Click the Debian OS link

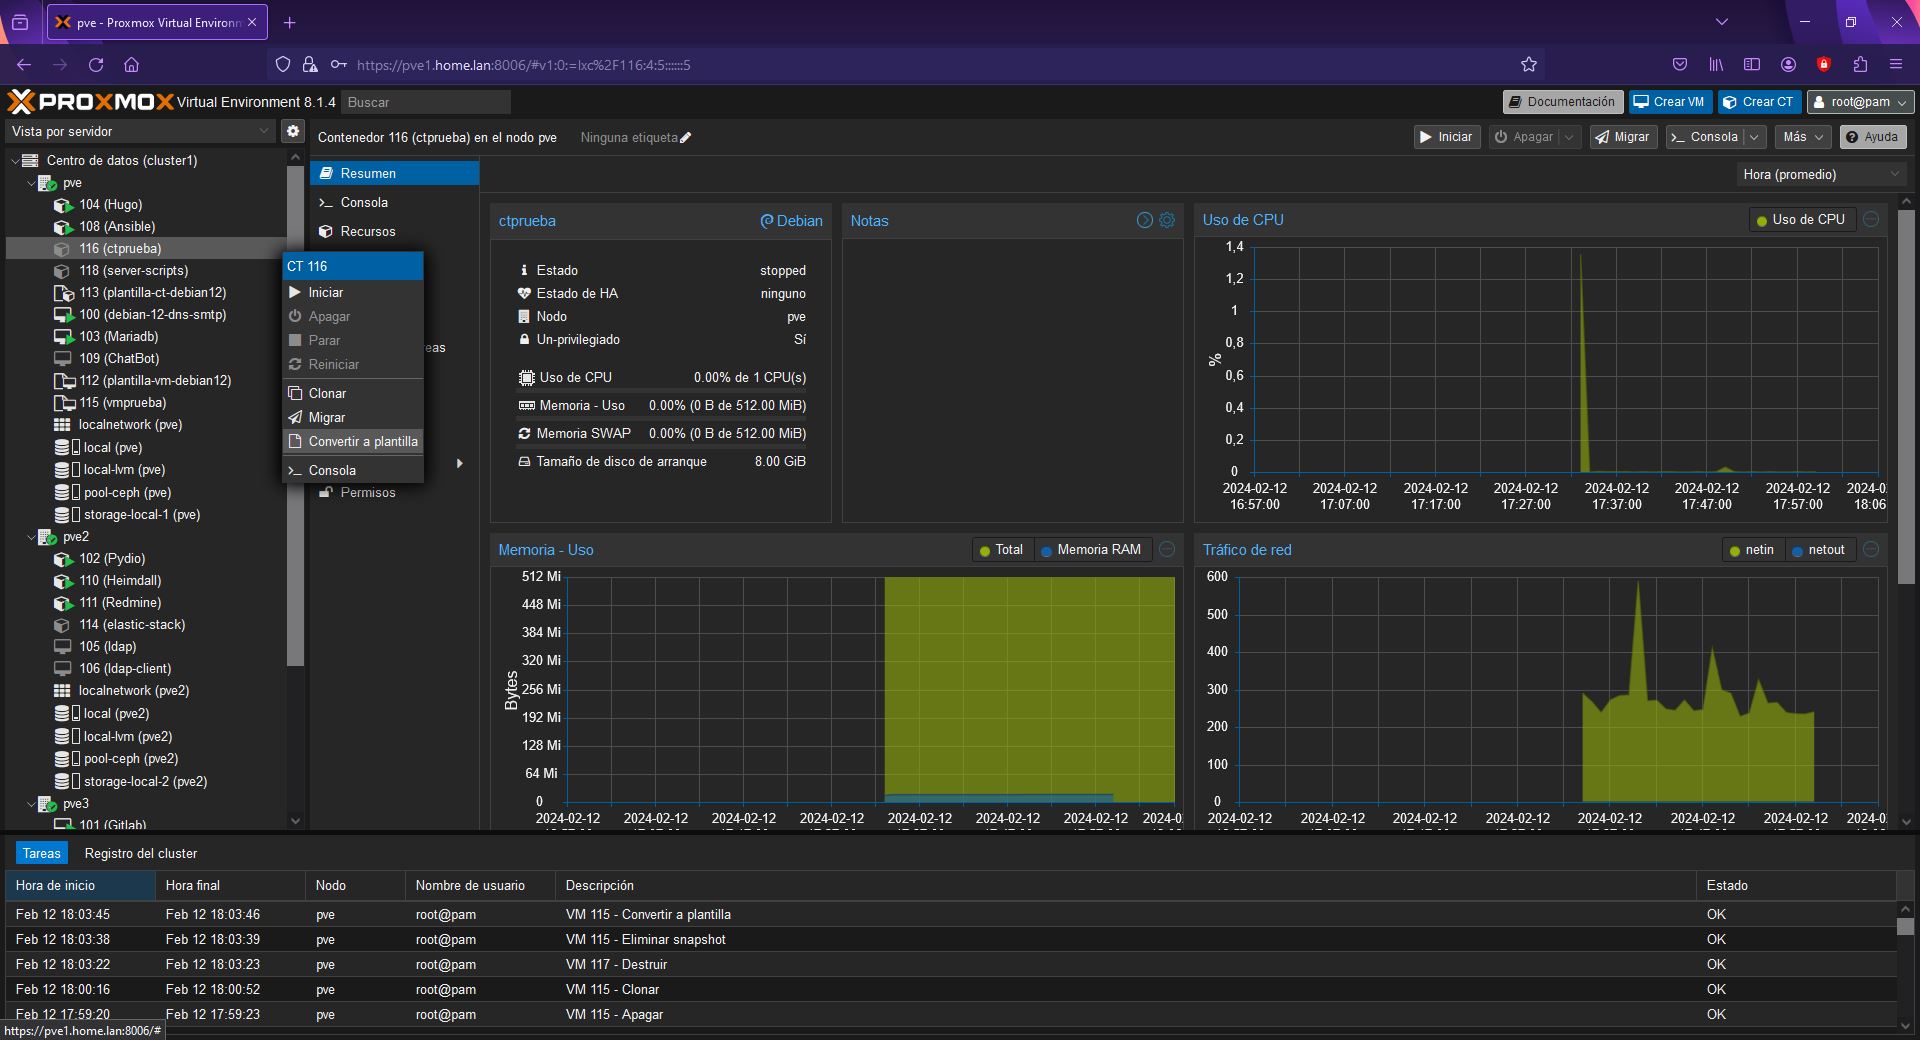click(x=792, y=221)
